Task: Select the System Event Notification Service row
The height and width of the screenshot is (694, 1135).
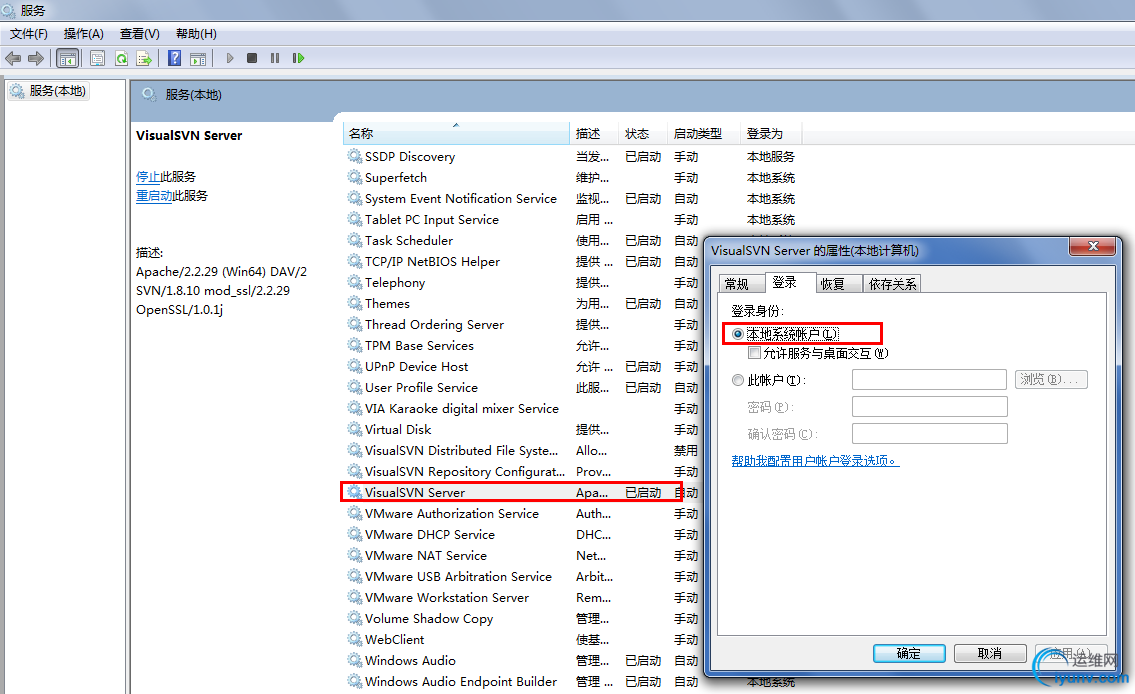Action: click(x=572, y=198)
